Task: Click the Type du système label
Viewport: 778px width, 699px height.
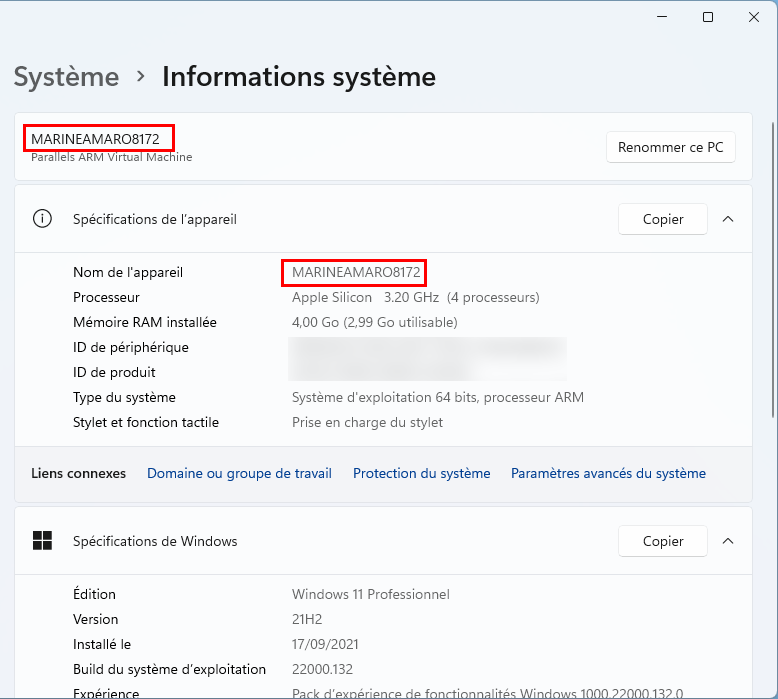Action: (125, 397)
